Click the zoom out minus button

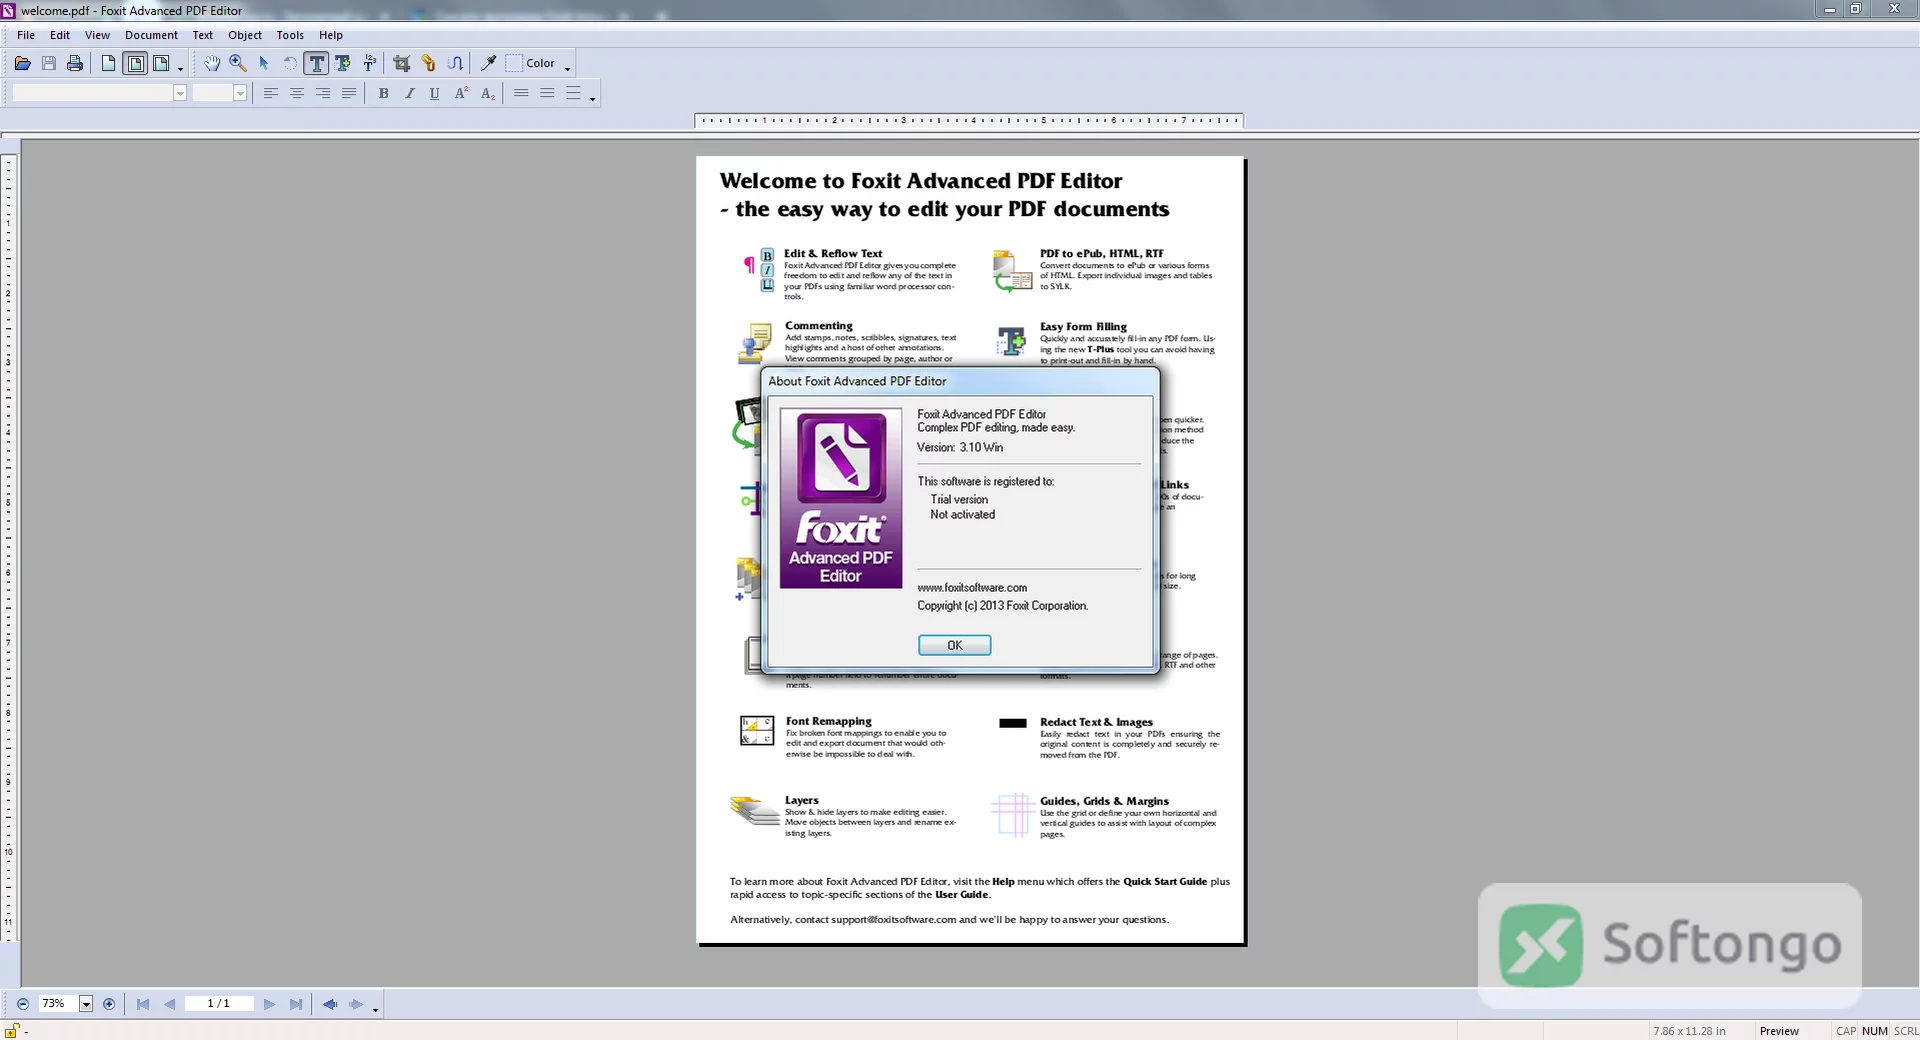pyautogui.click(x=23, y=1004)
